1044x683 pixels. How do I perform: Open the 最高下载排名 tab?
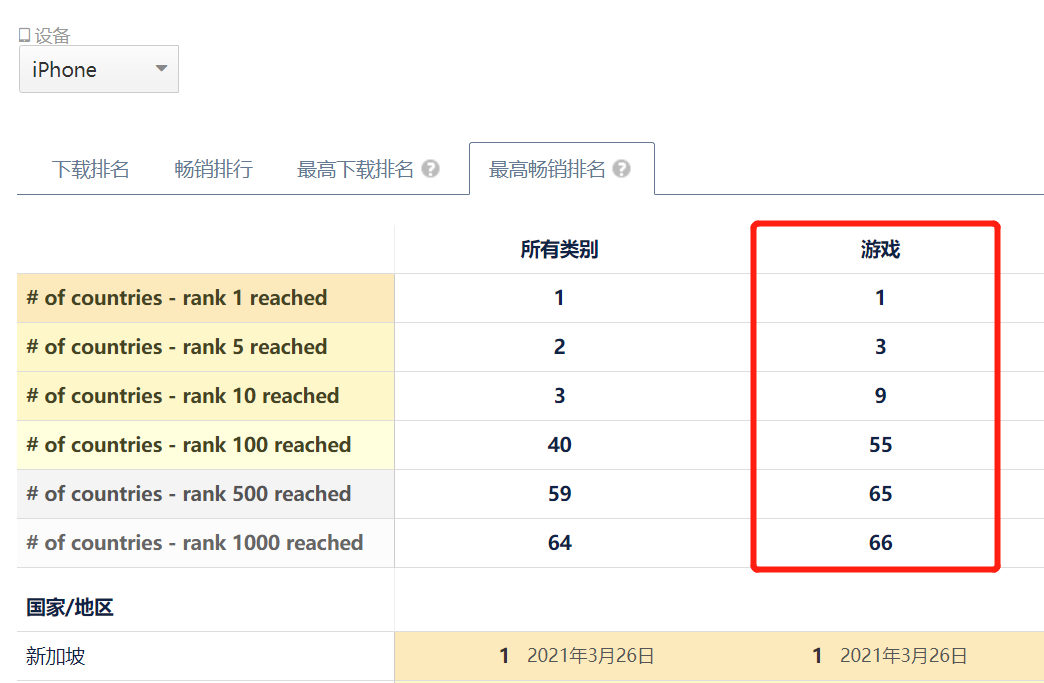click(355, 169)
